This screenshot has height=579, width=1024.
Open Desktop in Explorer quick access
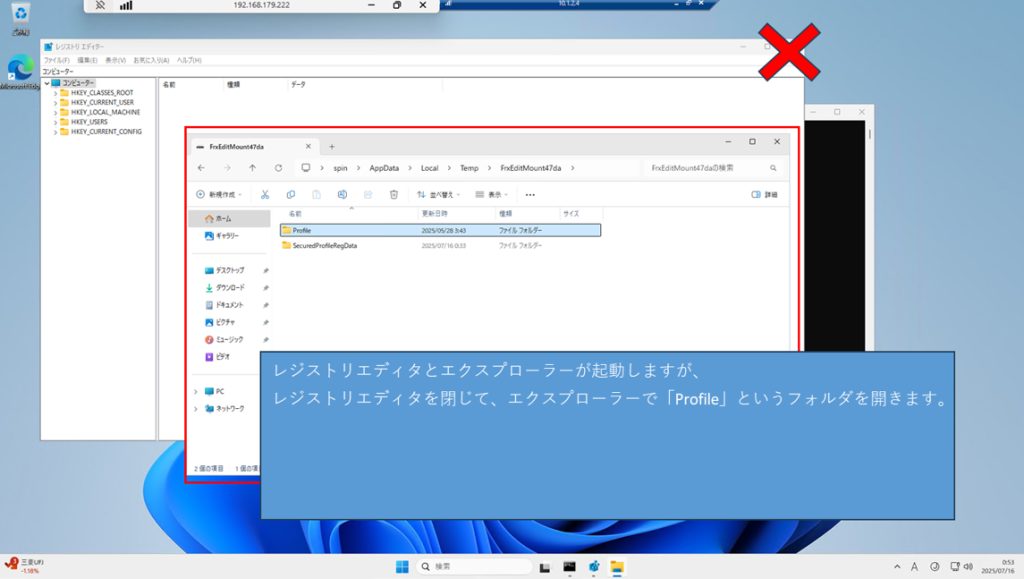[x=229, y=270]
